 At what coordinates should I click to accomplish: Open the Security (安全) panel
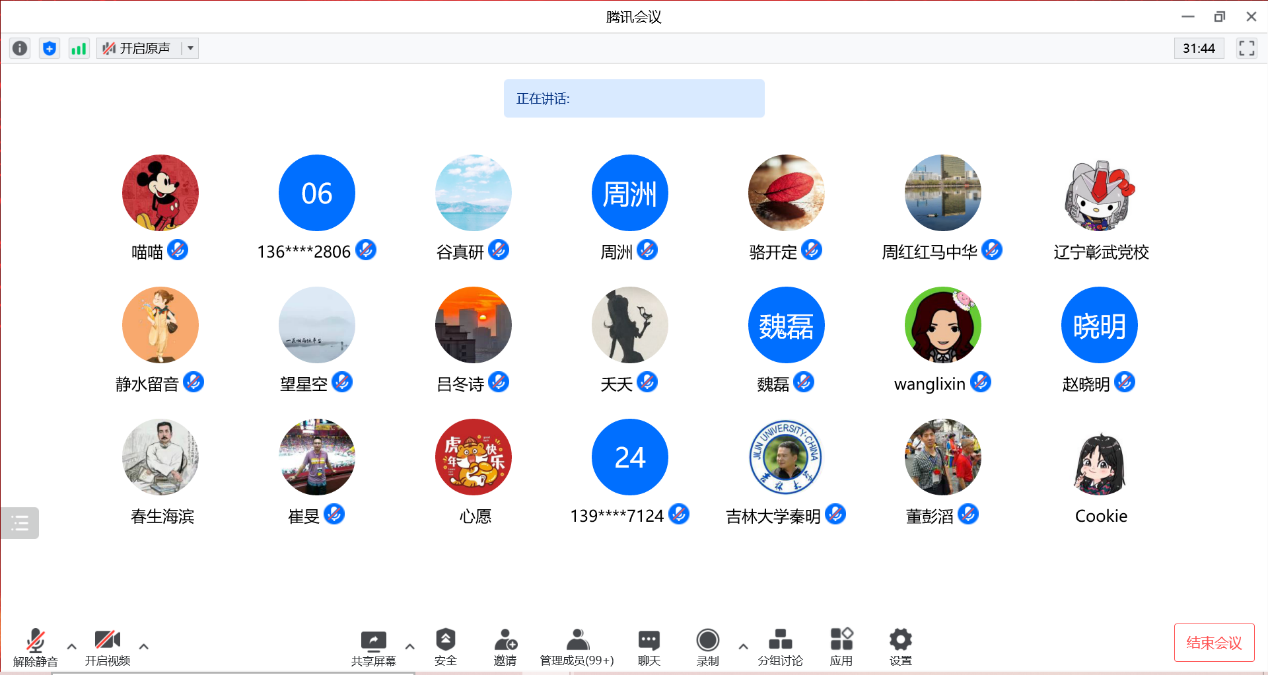point(445,646)
